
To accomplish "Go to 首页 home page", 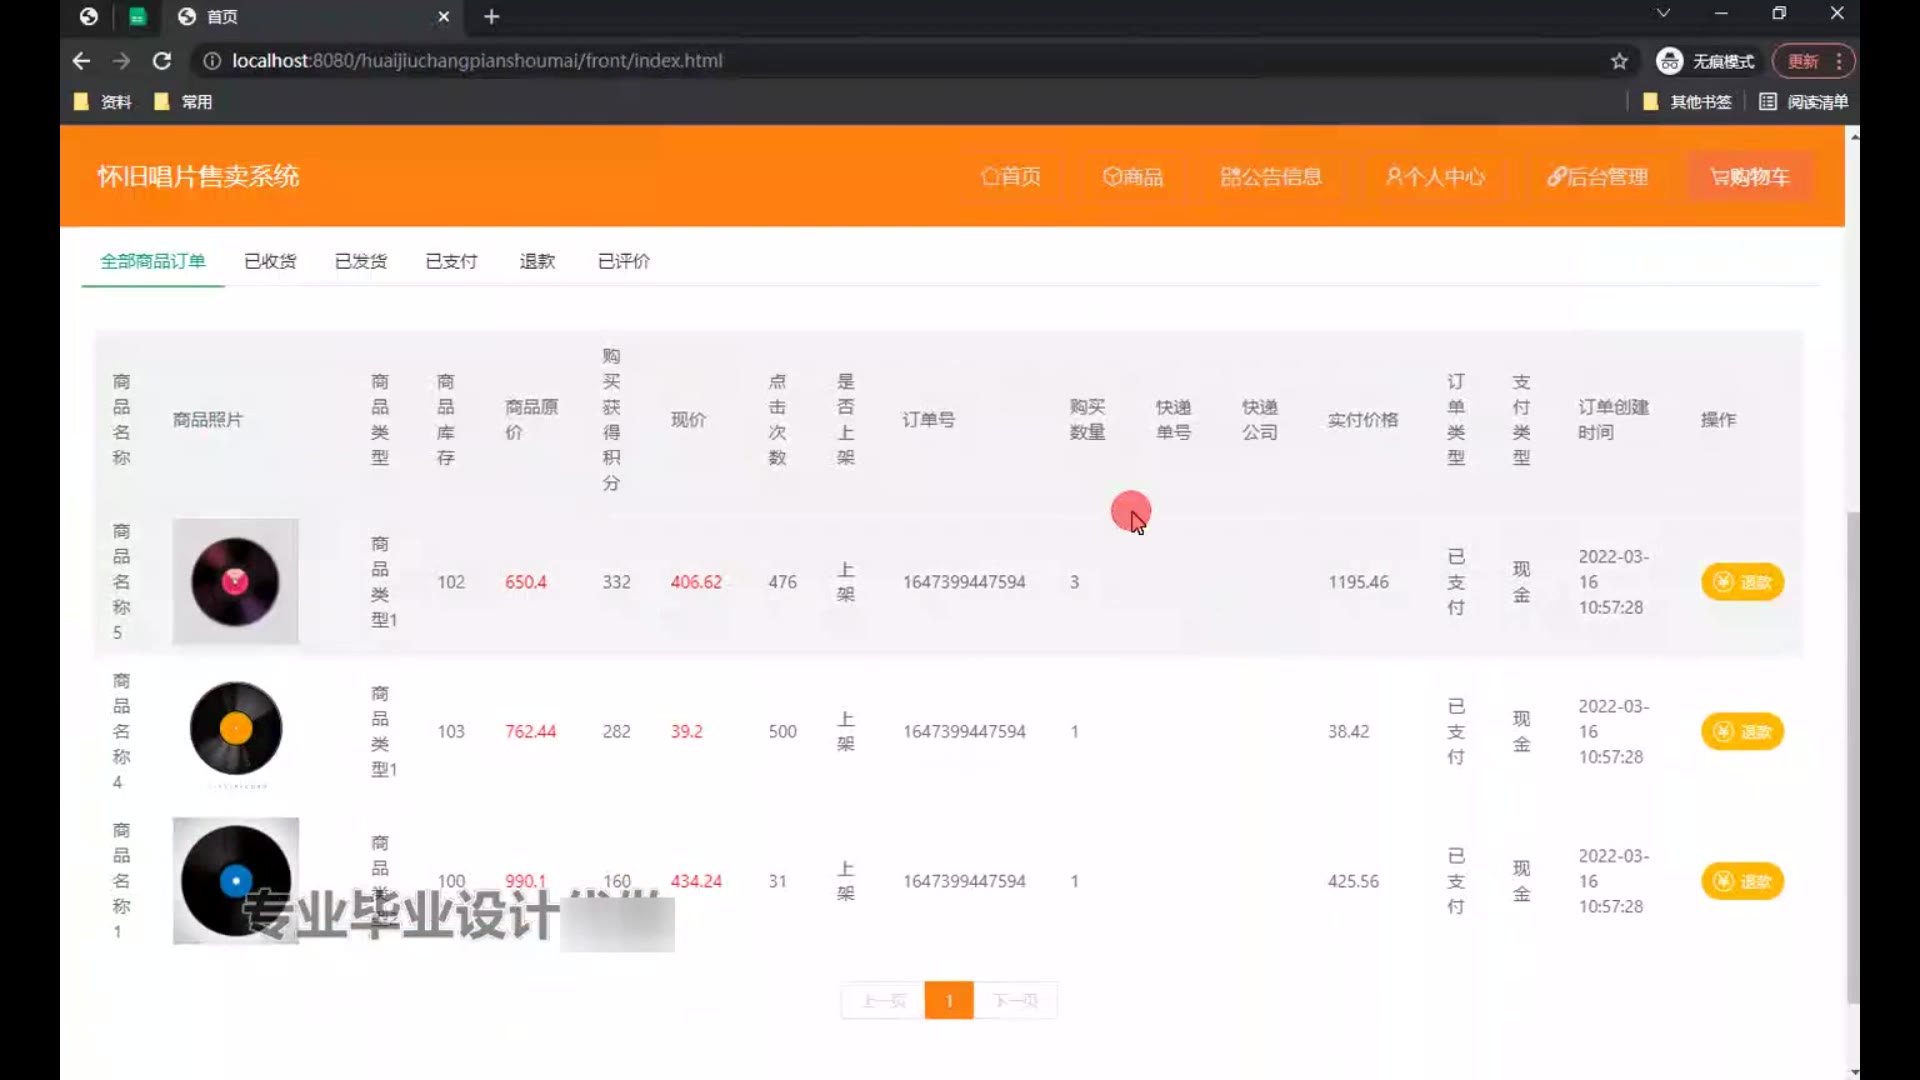I will point(1011,177).
